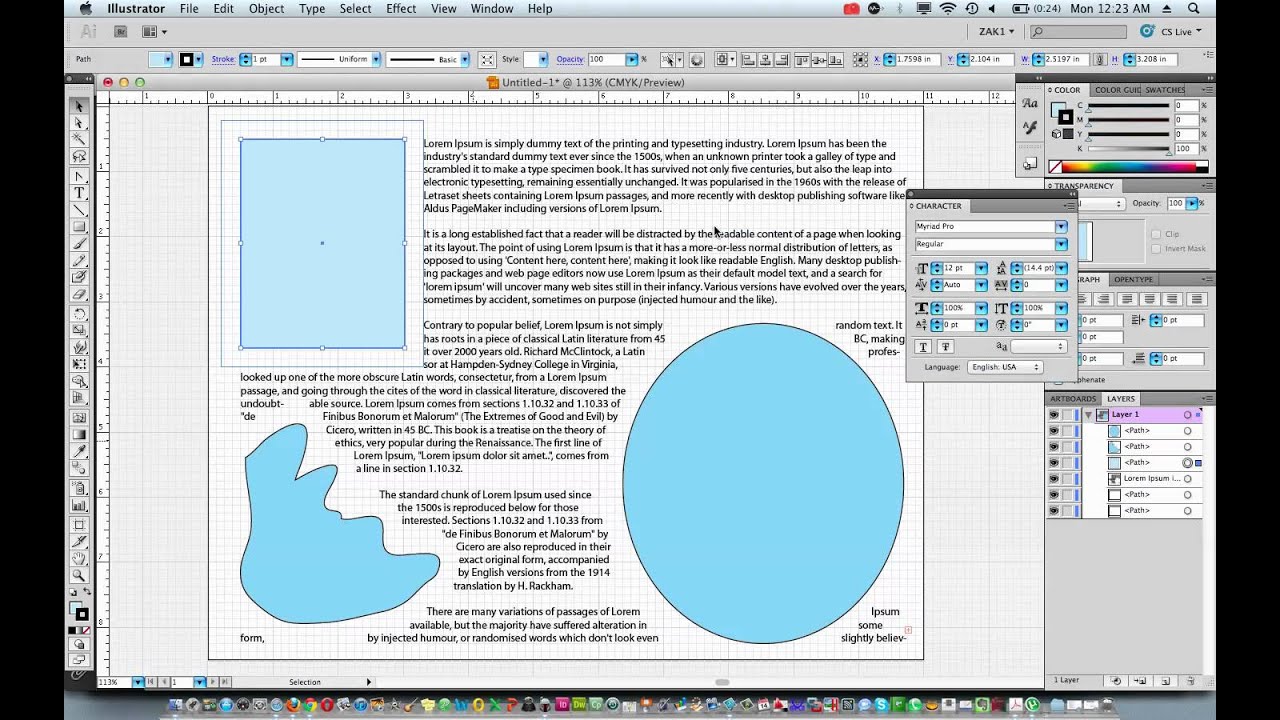Viewport: 1280px width, 720px height.
Task: Open the Effect menu
Action: (401, 8)
